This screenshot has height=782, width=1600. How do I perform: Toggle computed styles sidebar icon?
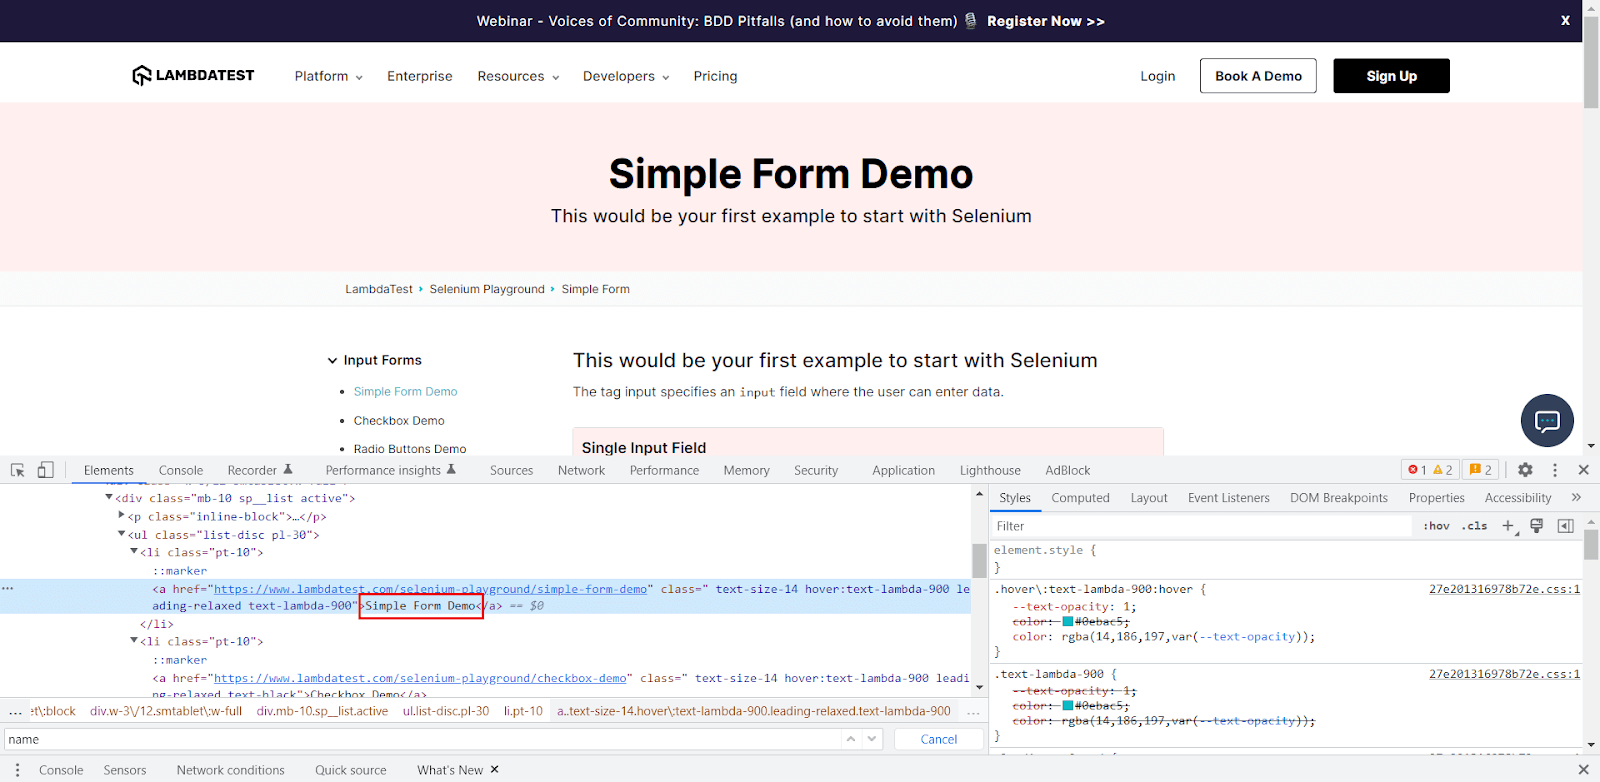point(1565,526)
